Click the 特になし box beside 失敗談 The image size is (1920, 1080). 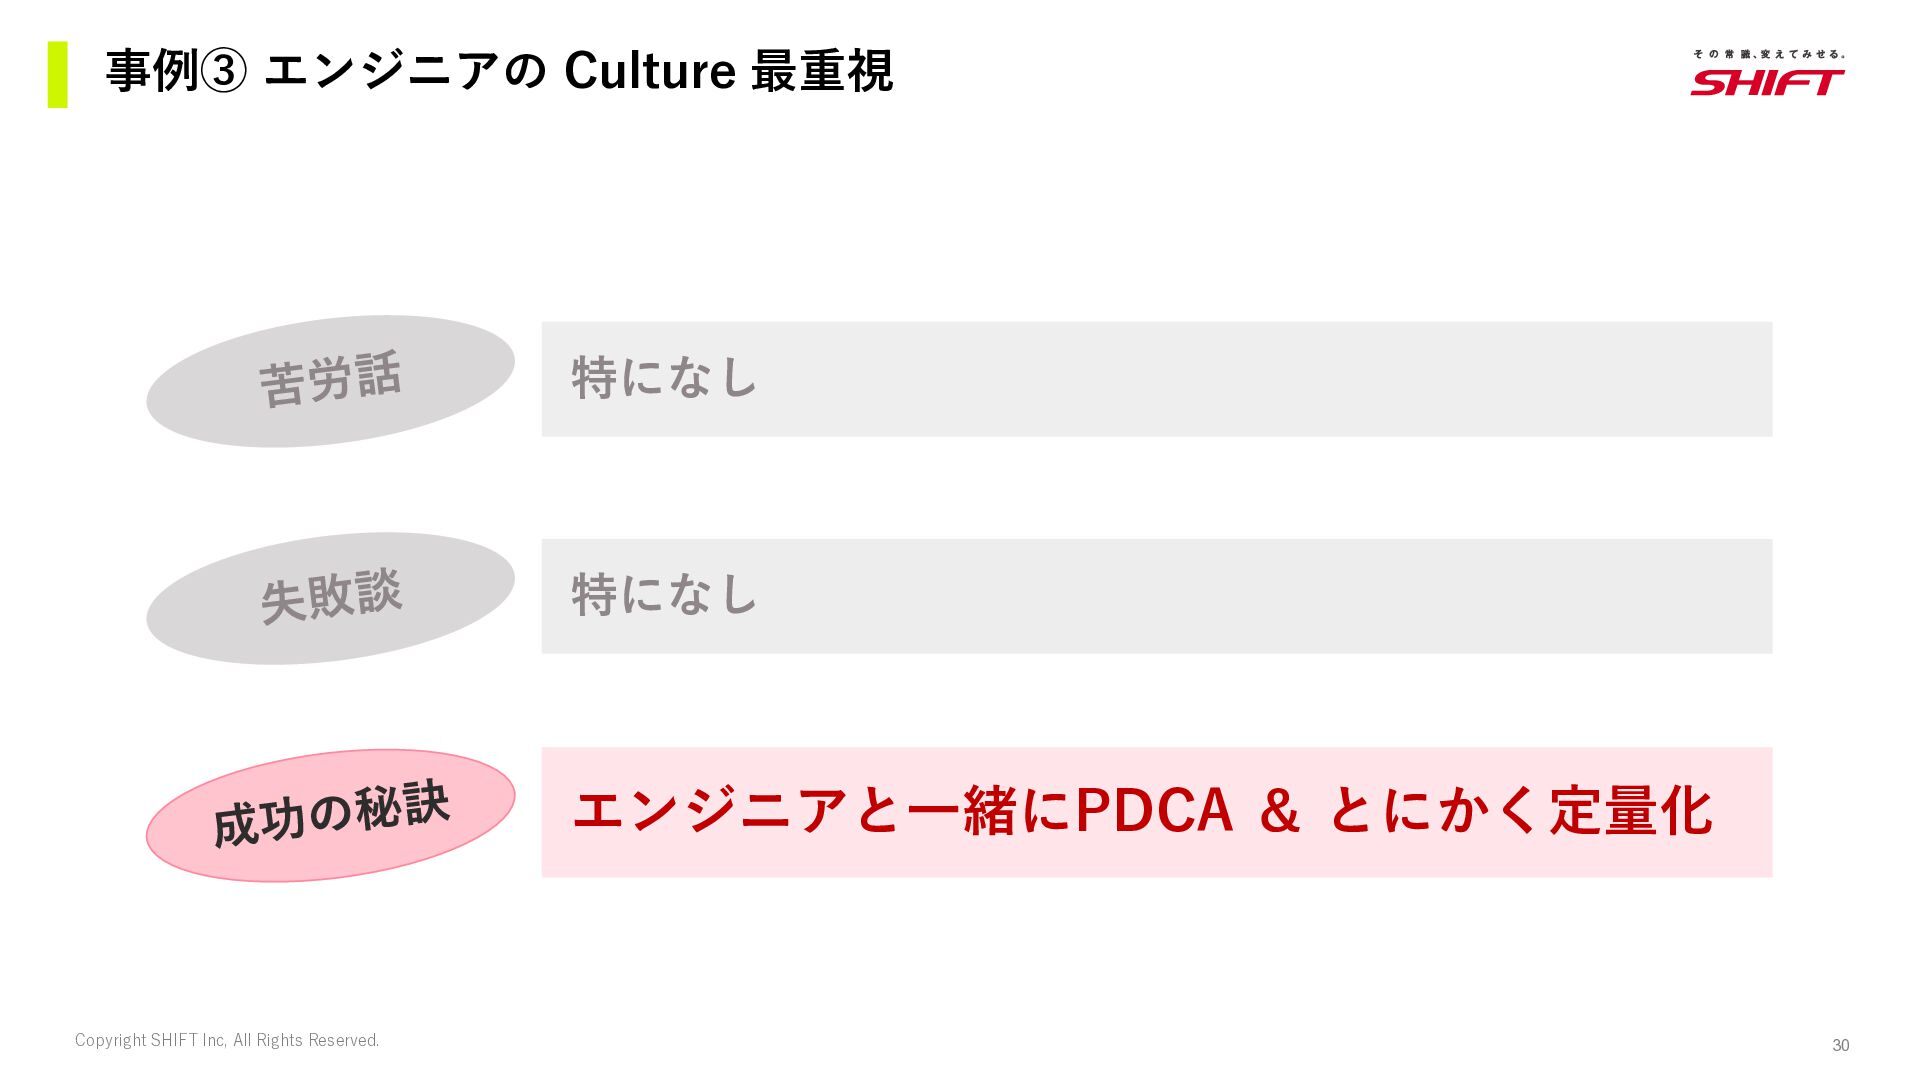pos(1156,596)
